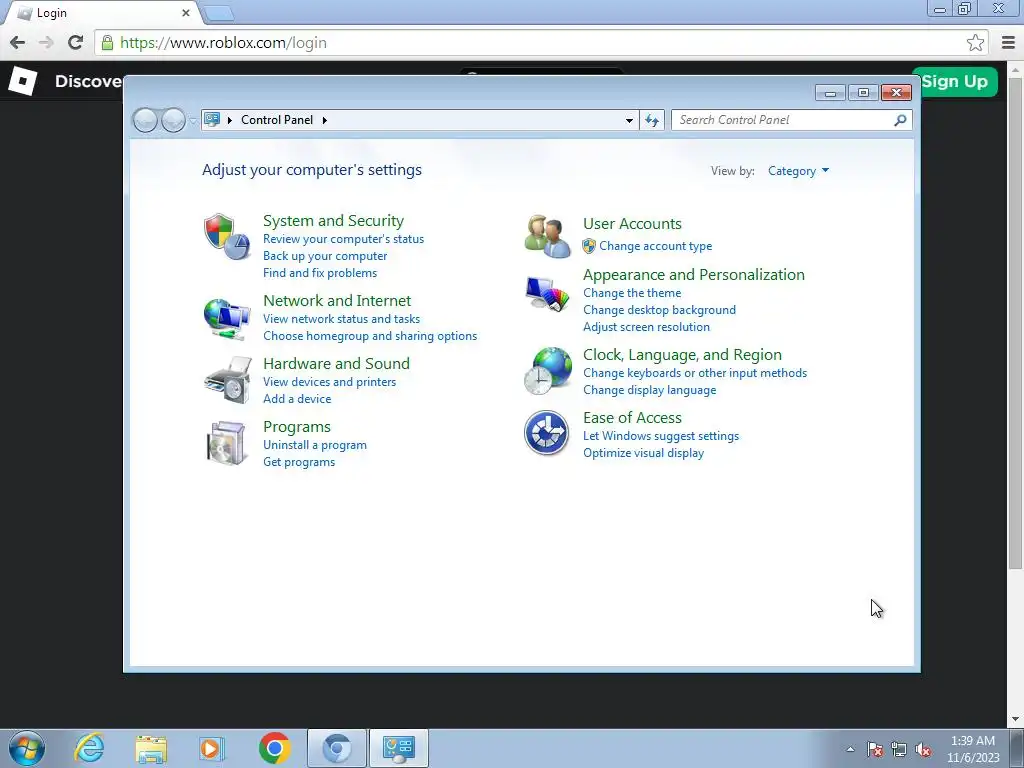The image size is (1024, 768).
Task: Click Change account type
Action: point(656,246)
